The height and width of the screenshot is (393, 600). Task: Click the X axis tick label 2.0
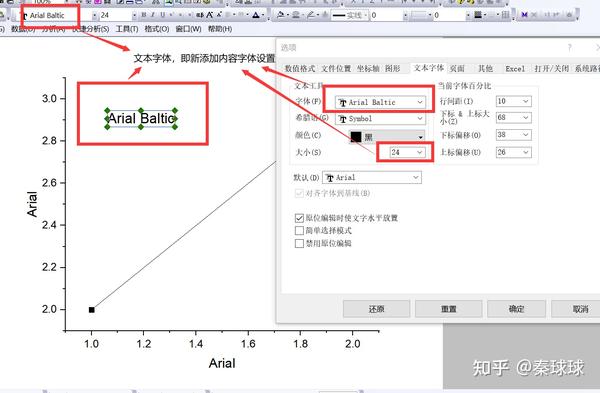click(352, 344)
